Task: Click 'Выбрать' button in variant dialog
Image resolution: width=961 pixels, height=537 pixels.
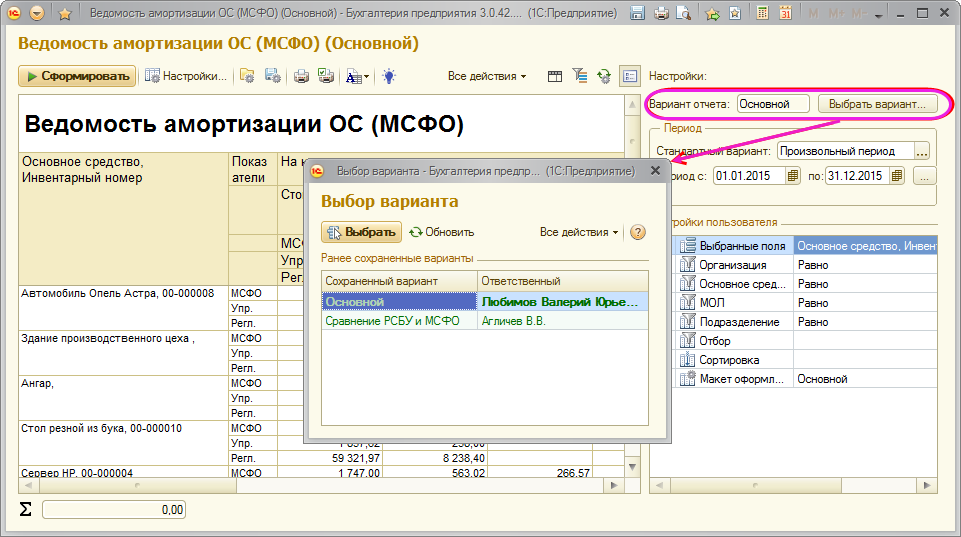Action: pos(361,232)
